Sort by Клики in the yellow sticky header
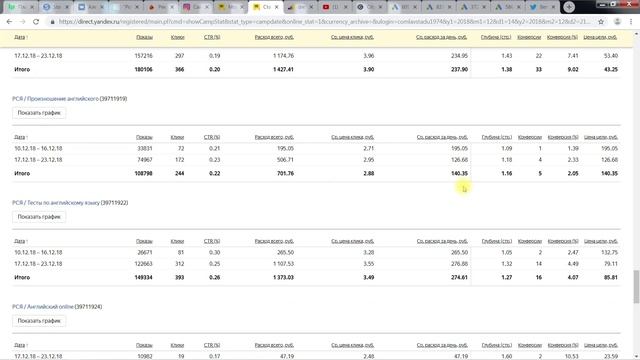The height and width of the screenshot is (360, 640). [177, 37]
